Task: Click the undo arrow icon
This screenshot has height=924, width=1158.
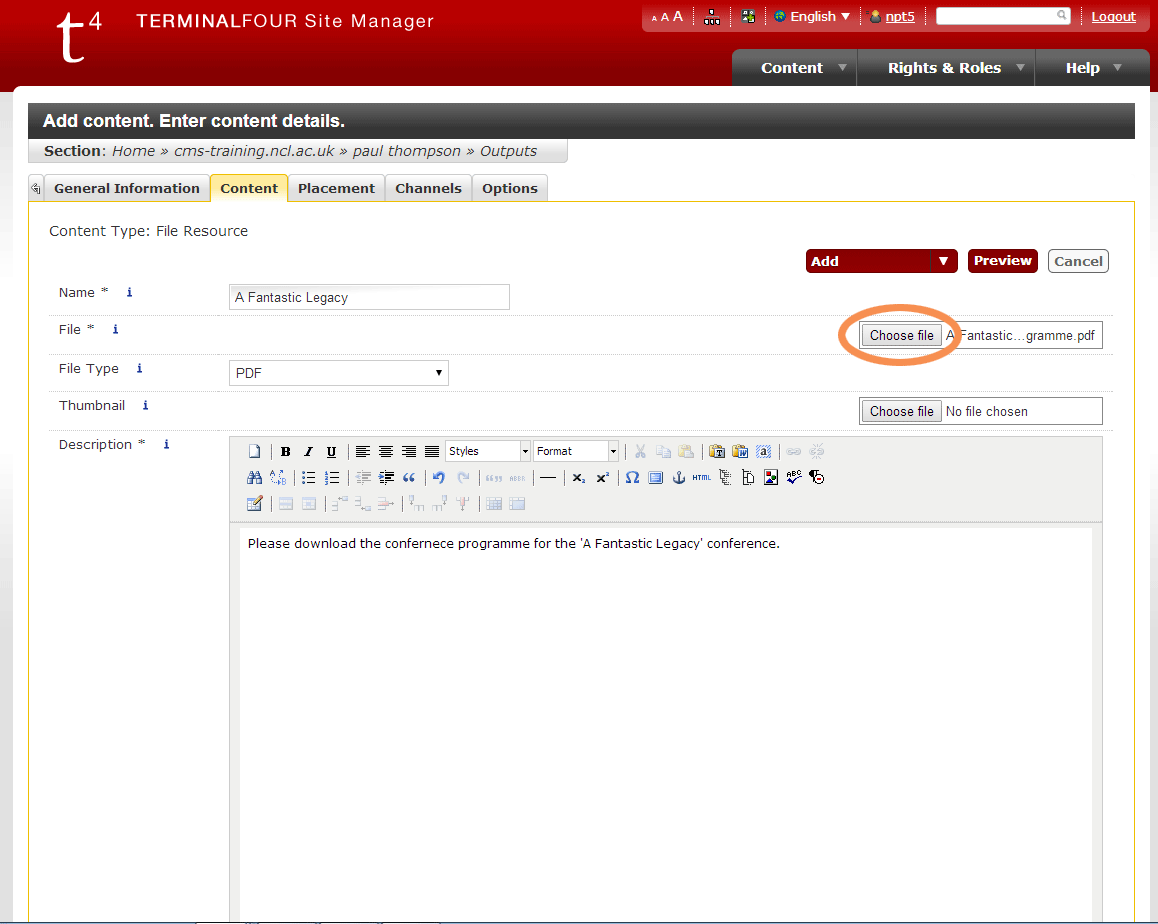Action: click(x=438, y=478)
